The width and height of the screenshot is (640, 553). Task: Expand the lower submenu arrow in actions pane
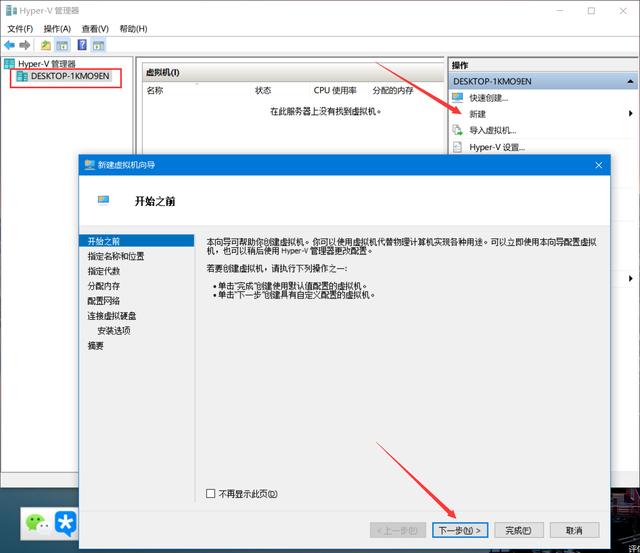631,278
